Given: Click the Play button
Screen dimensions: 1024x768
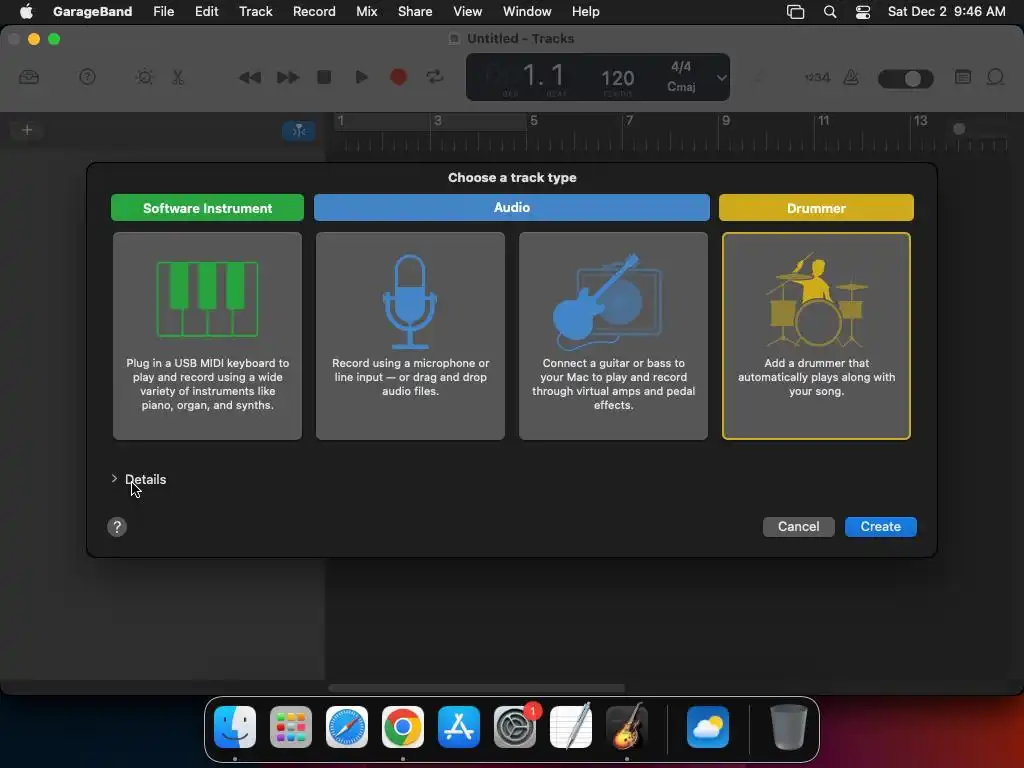Looking at the screenshot, I should pyautogui.click(x=361, y=77).
